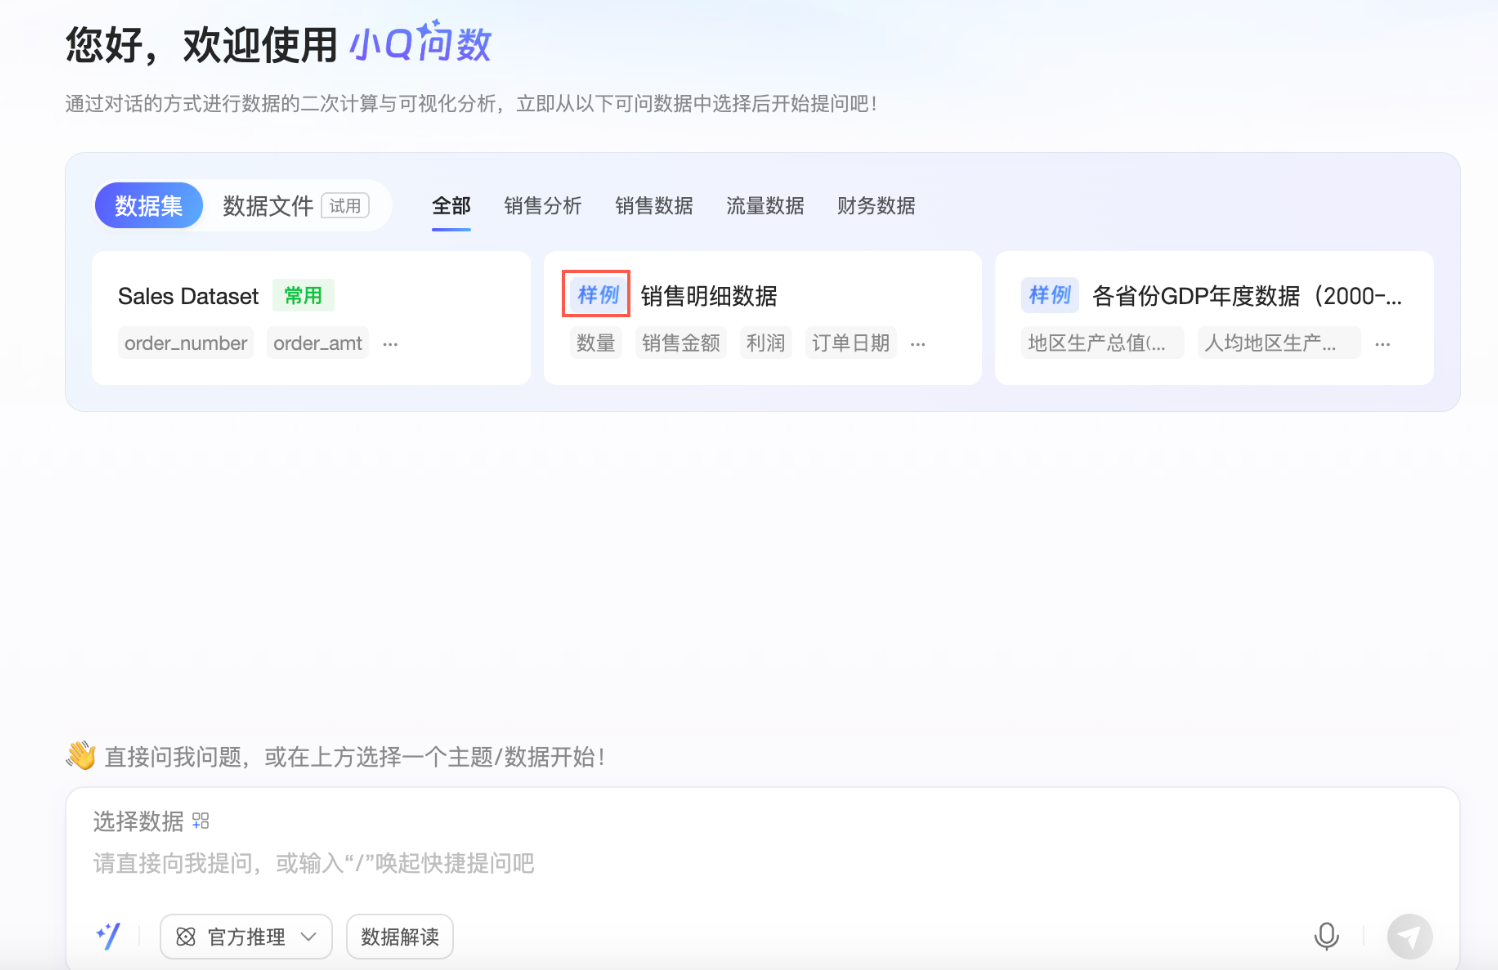Open the 官方推理 dropdown
Image resolution: width=1498 pixels, height=970 pixels.
(246, 937)
